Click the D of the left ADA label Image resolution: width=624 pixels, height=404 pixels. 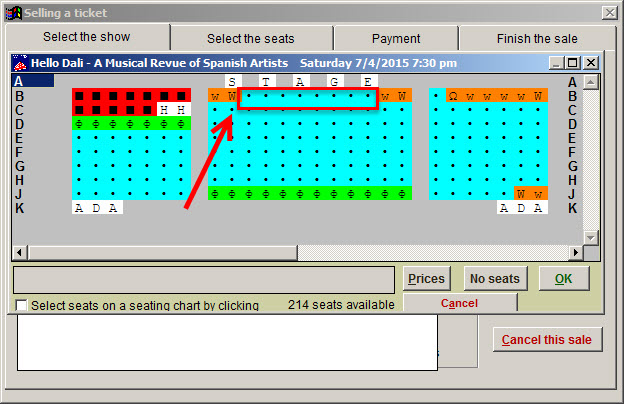pyautogui.click(x=96, y=208)
